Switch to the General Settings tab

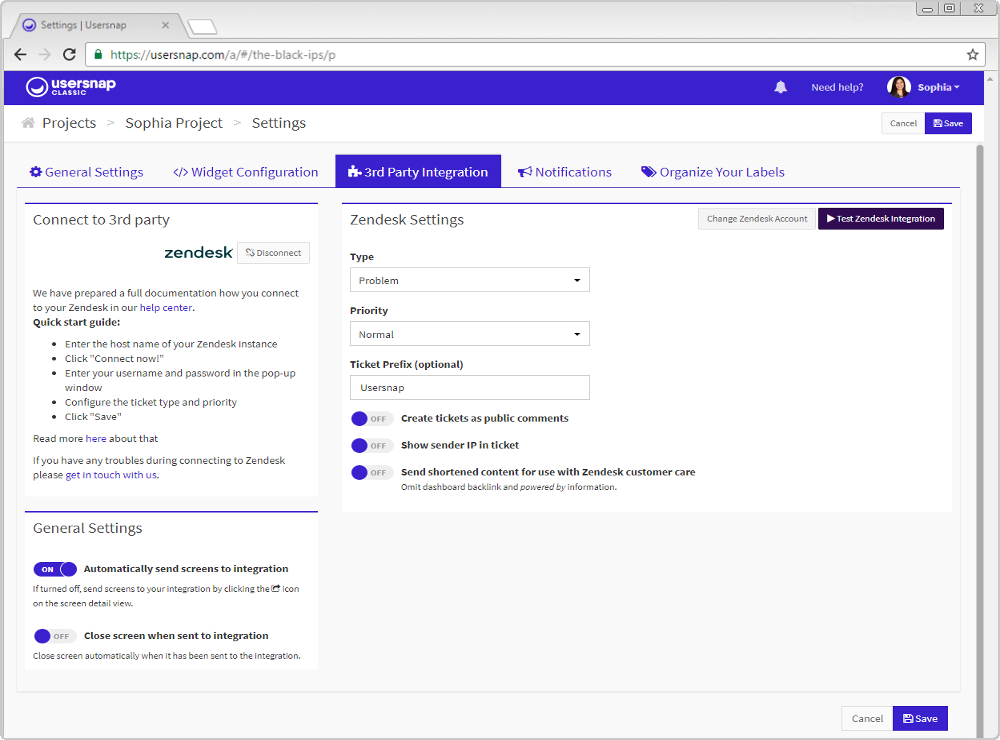(87, 172)
